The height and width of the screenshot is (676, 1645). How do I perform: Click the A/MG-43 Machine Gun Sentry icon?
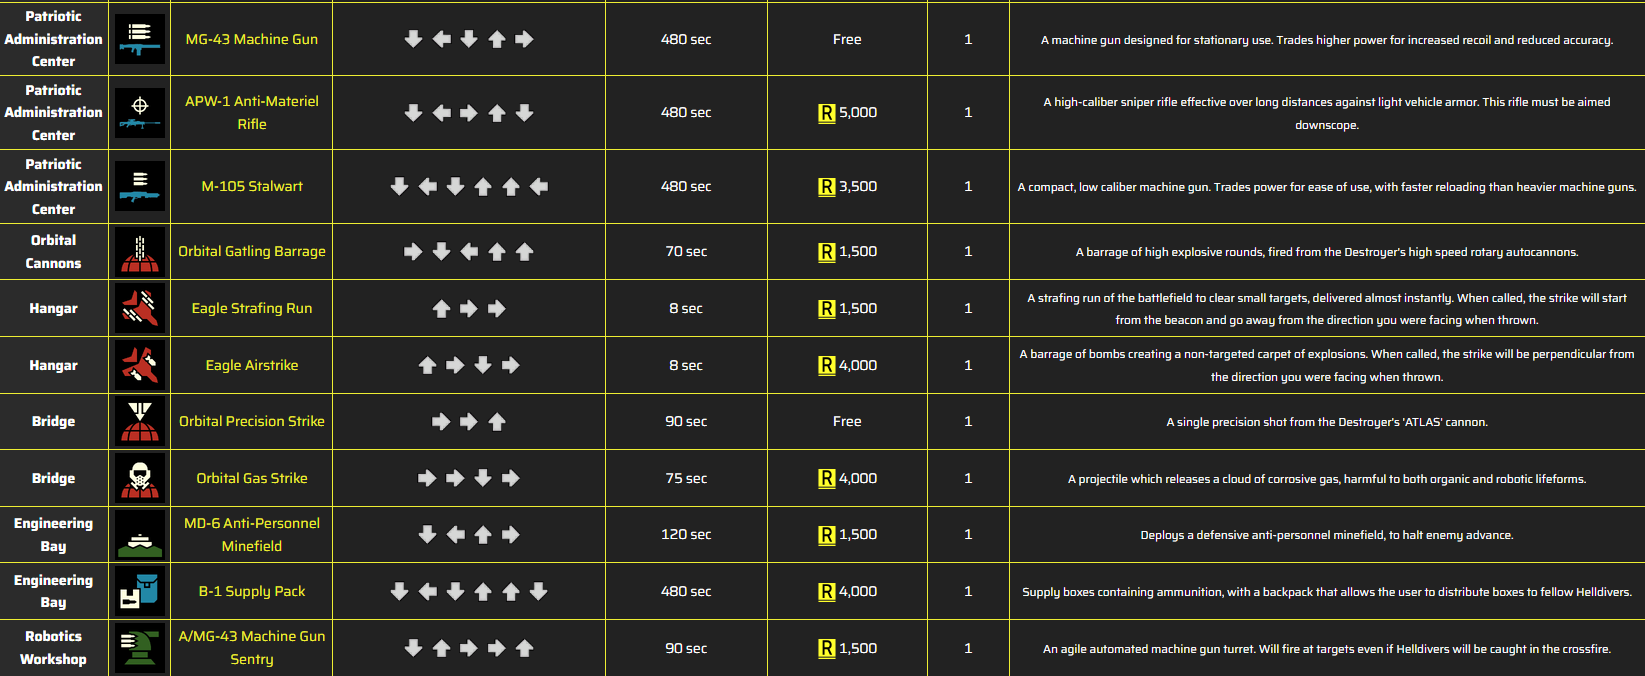(x=140, y=648)
